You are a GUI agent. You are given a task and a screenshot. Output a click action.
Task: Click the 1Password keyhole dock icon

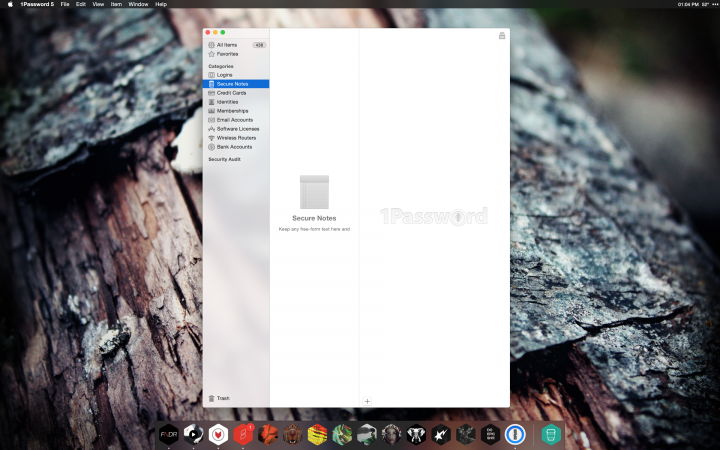pyautogui.click(x=515, y=434)
